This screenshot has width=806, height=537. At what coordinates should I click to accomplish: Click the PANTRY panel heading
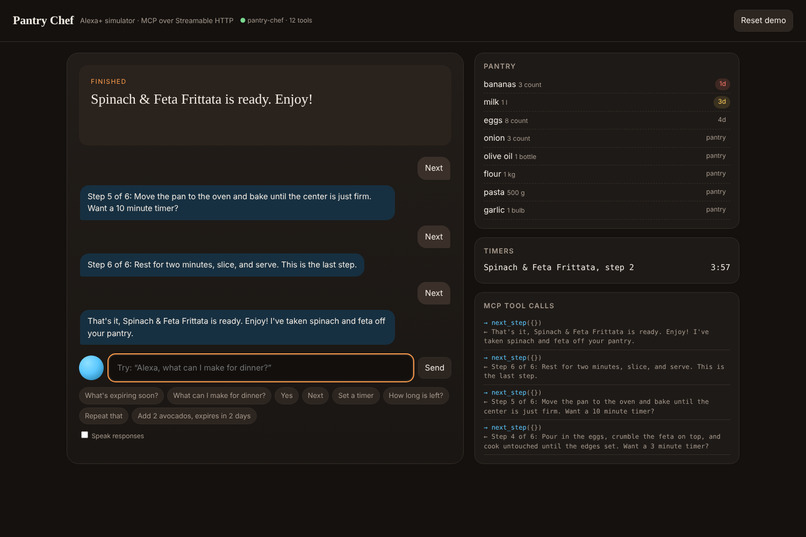pos(499,66)
